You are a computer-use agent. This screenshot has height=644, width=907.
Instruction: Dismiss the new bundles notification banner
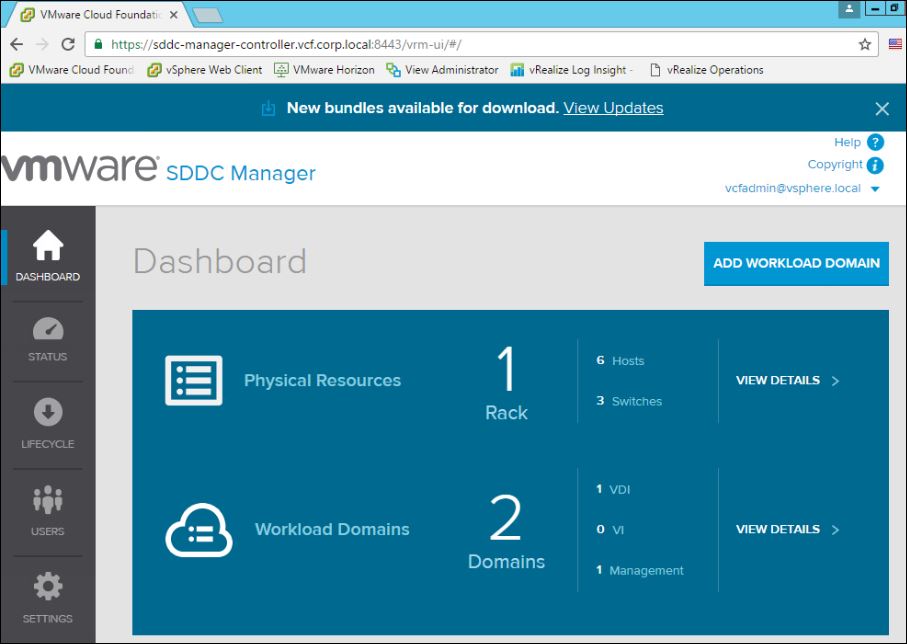point(882,108)
